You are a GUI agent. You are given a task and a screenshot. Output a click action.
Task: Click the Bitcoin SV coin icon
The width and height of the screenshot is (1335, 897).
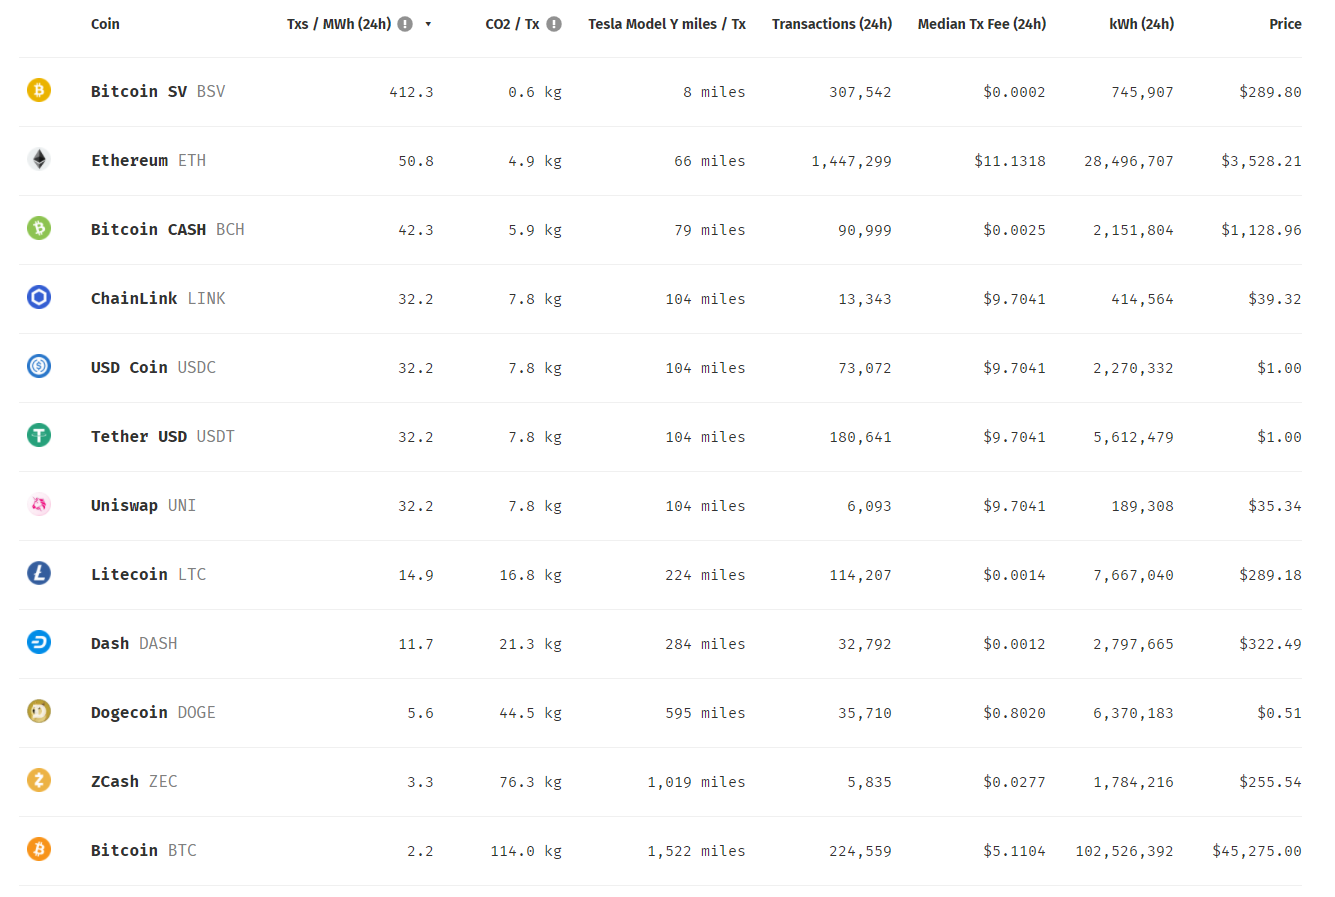click(x=39, y=90)
